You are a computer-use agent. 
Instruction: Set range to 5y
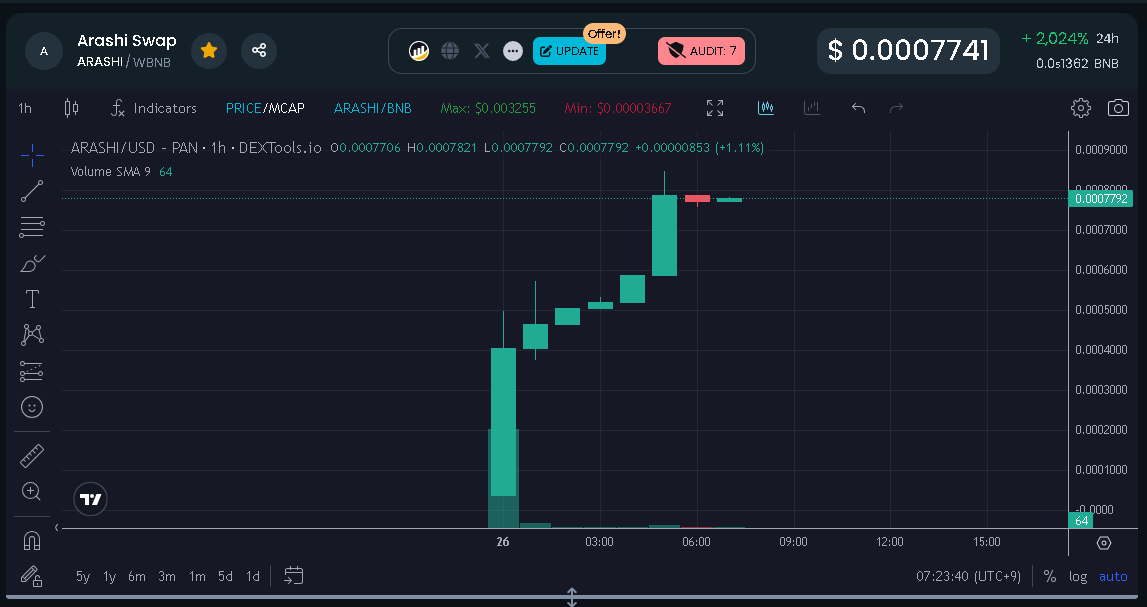[x=83, y=576]
